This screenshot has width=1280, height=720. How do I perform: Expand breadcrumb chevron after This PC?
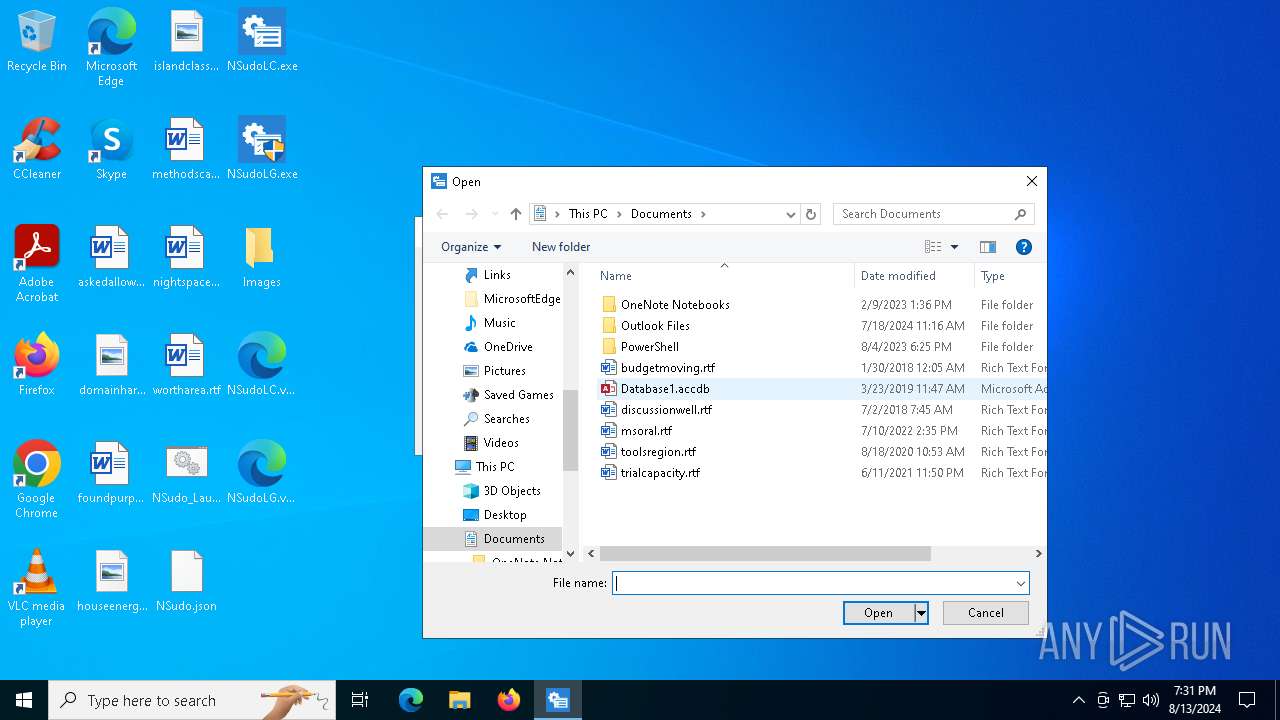pos(619,214)
